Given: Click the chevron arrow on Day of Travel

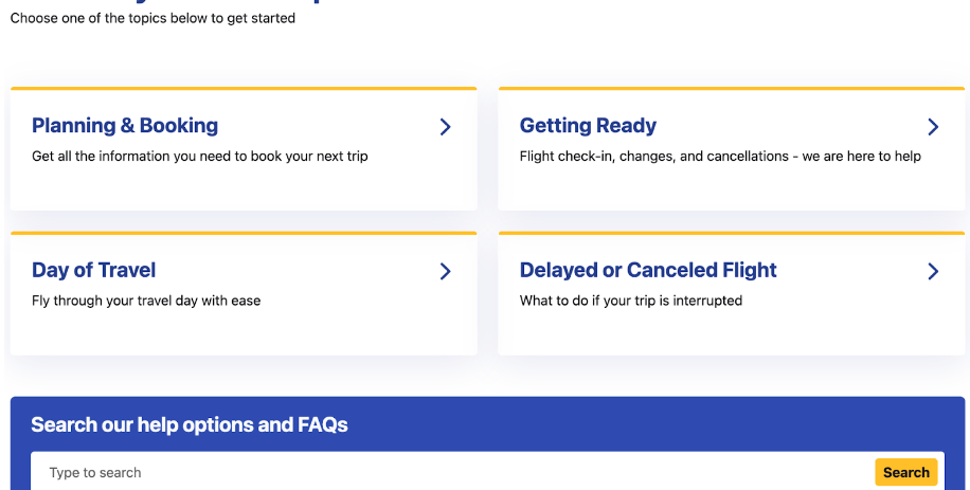Looking at the screenshot, I should pyautogui.click(x=445, y=271).
